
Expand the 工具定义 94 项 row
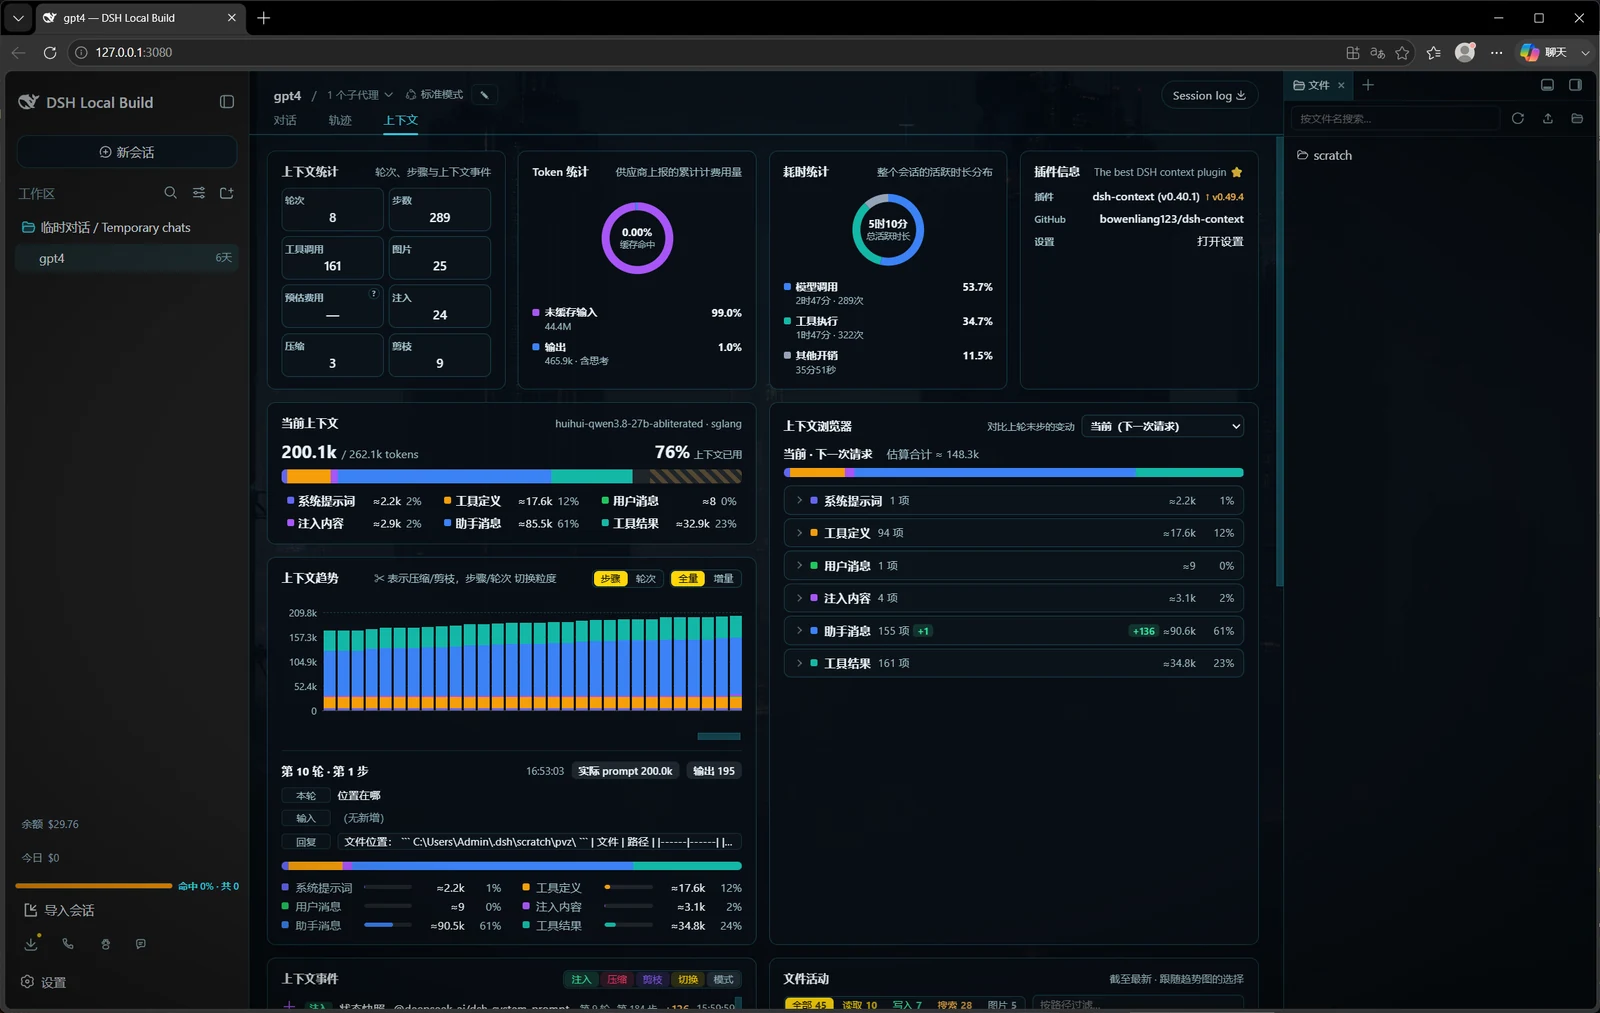(x=1013, y=533)
